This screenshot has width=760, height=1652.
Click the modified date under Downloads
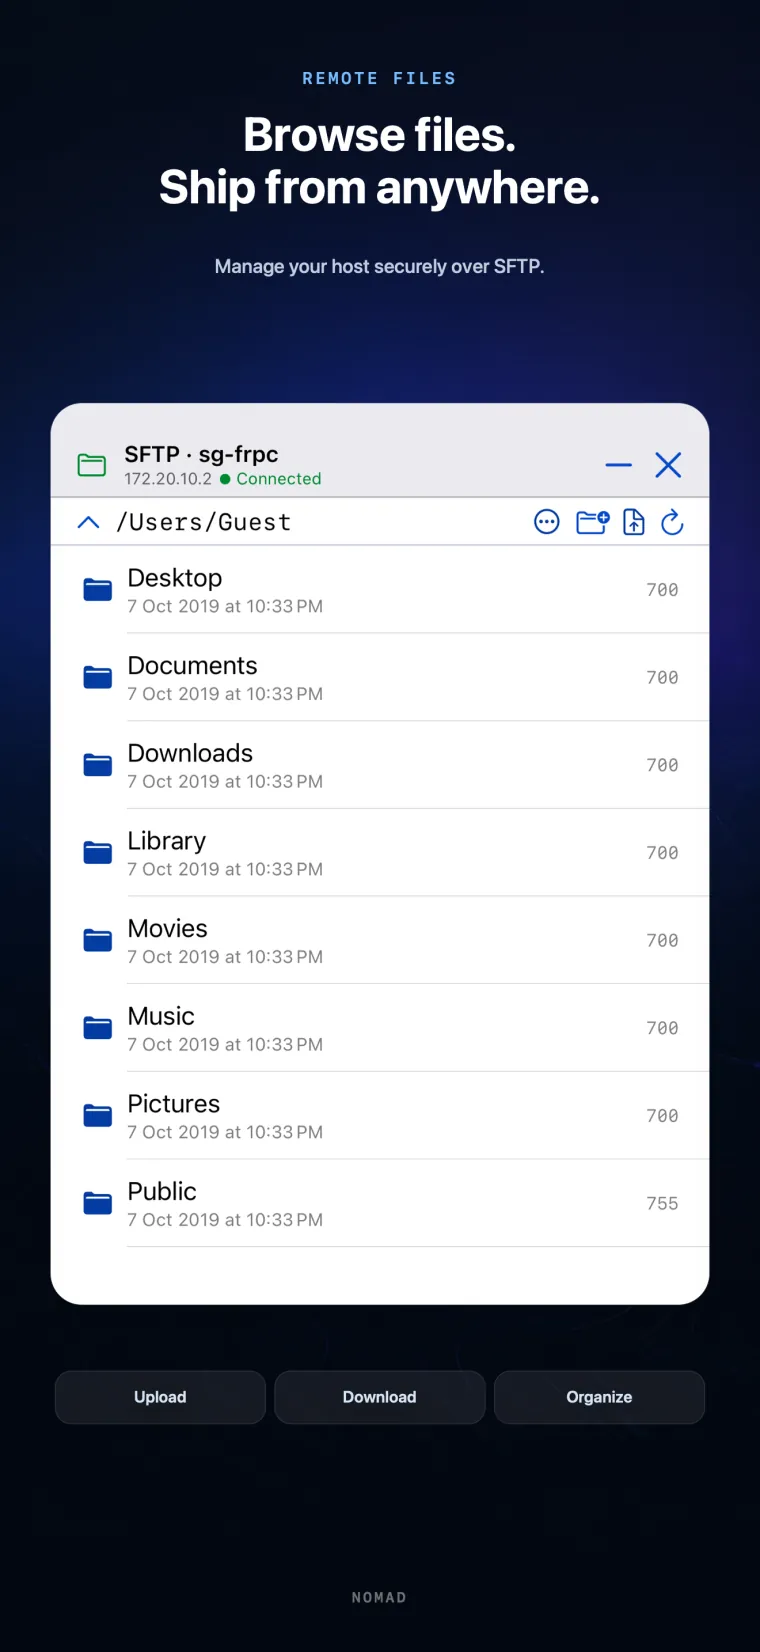tap(225, 782)
